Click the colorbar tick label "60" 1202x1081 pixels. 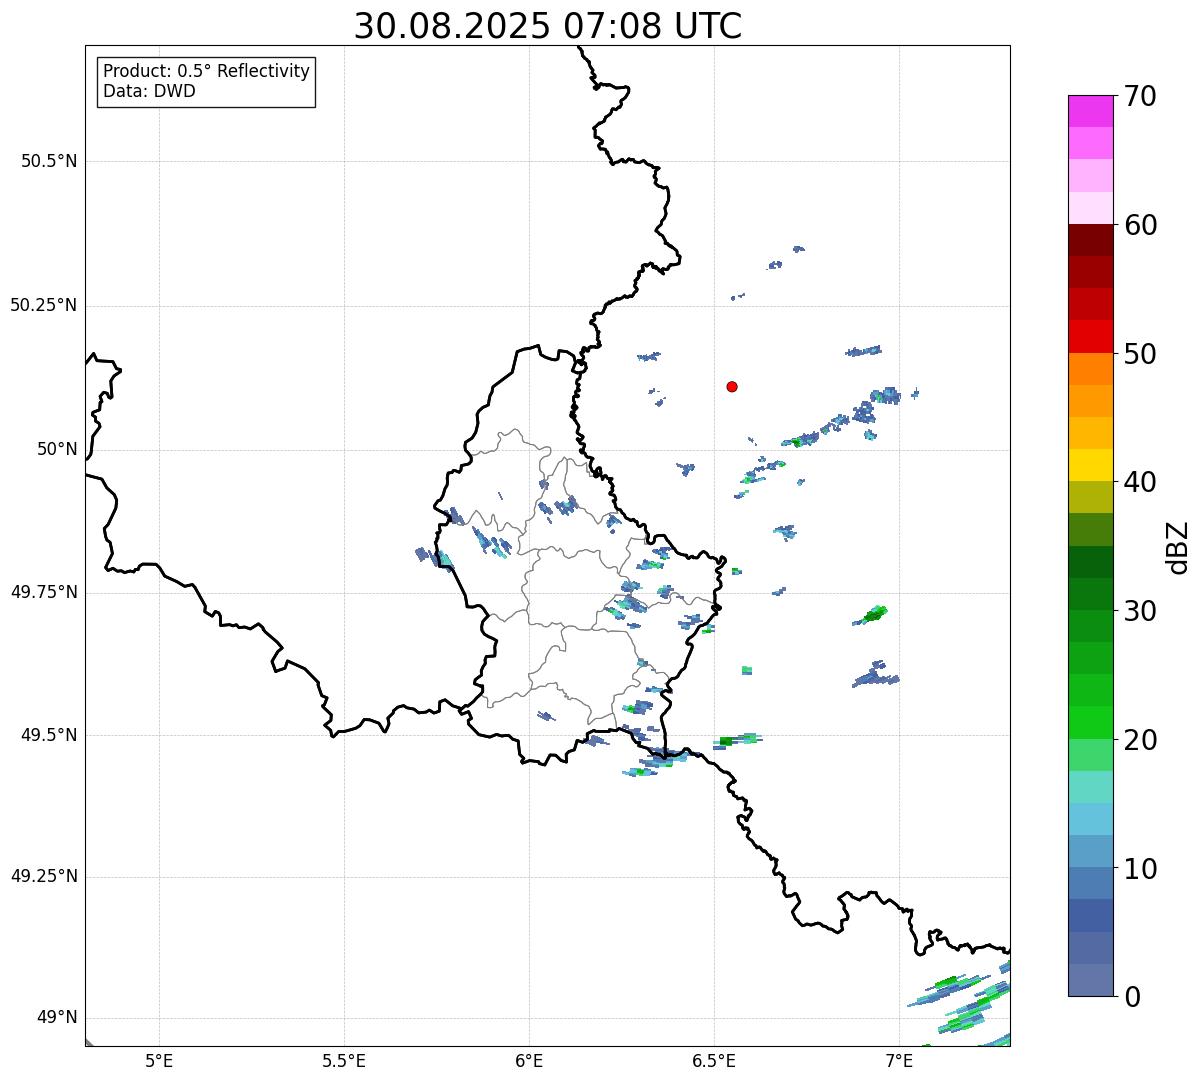click(1140, 225)
